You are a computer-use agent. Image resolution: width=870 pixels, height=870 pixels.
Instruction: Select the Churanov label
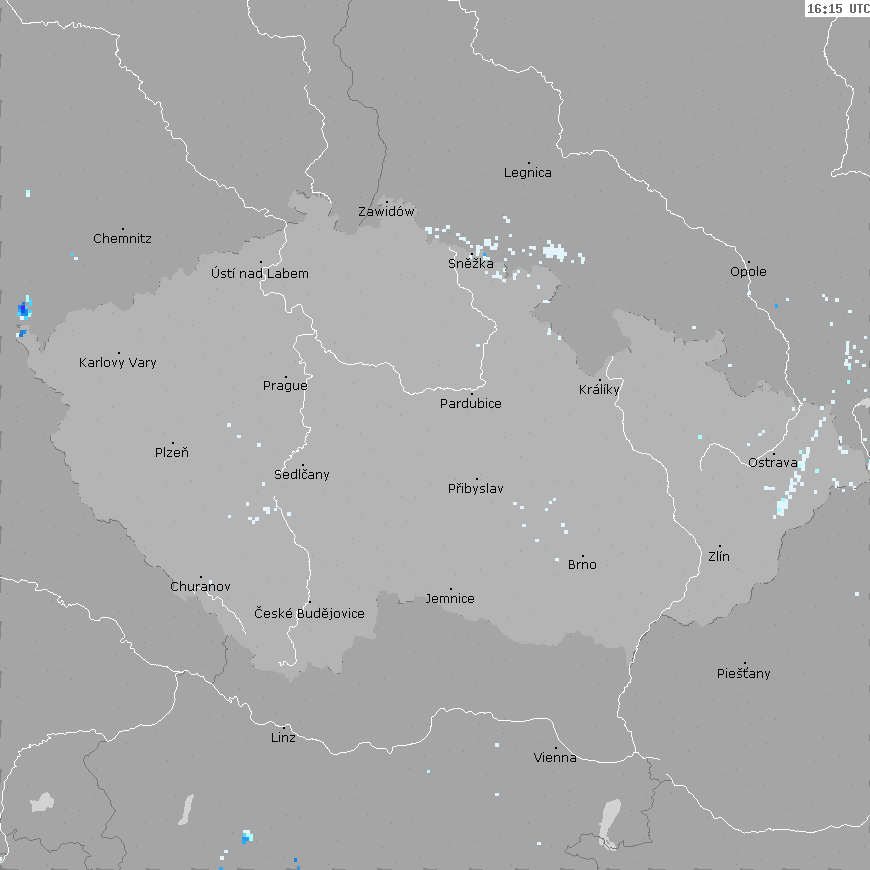point(200,586)
